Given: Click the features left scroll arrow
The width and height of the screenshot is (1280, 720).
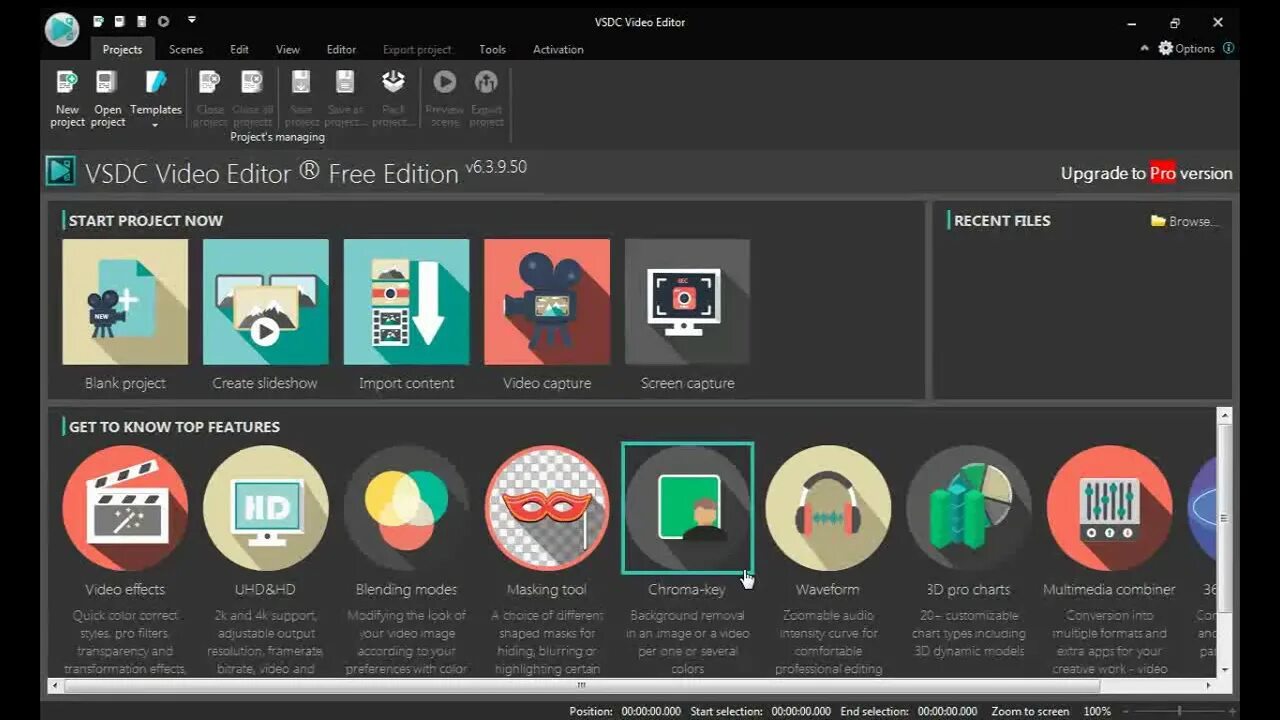Looking at the screenshot, I should pos(56,686).
